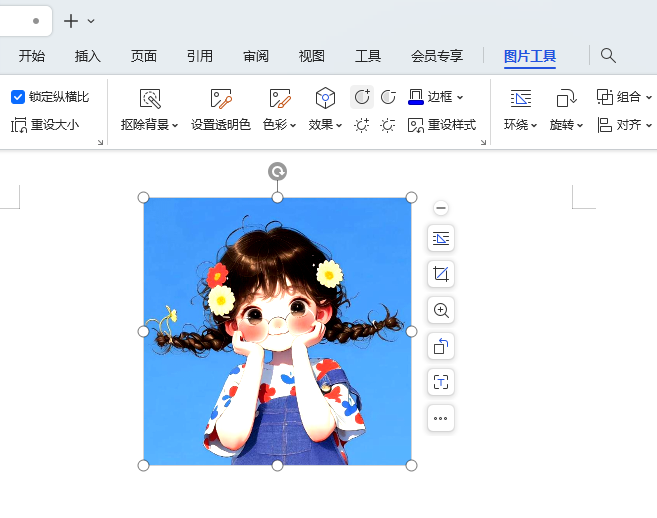
Task: Click the girl illustration image
Action: 277,332
